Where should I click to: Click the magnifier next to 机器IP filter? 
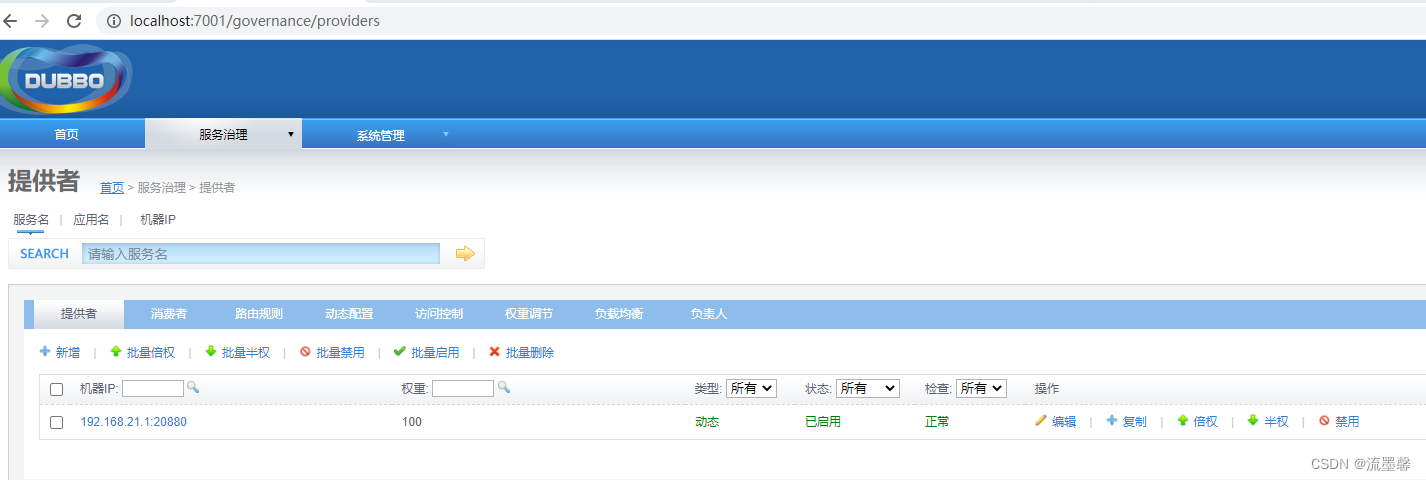click(192, 387)
